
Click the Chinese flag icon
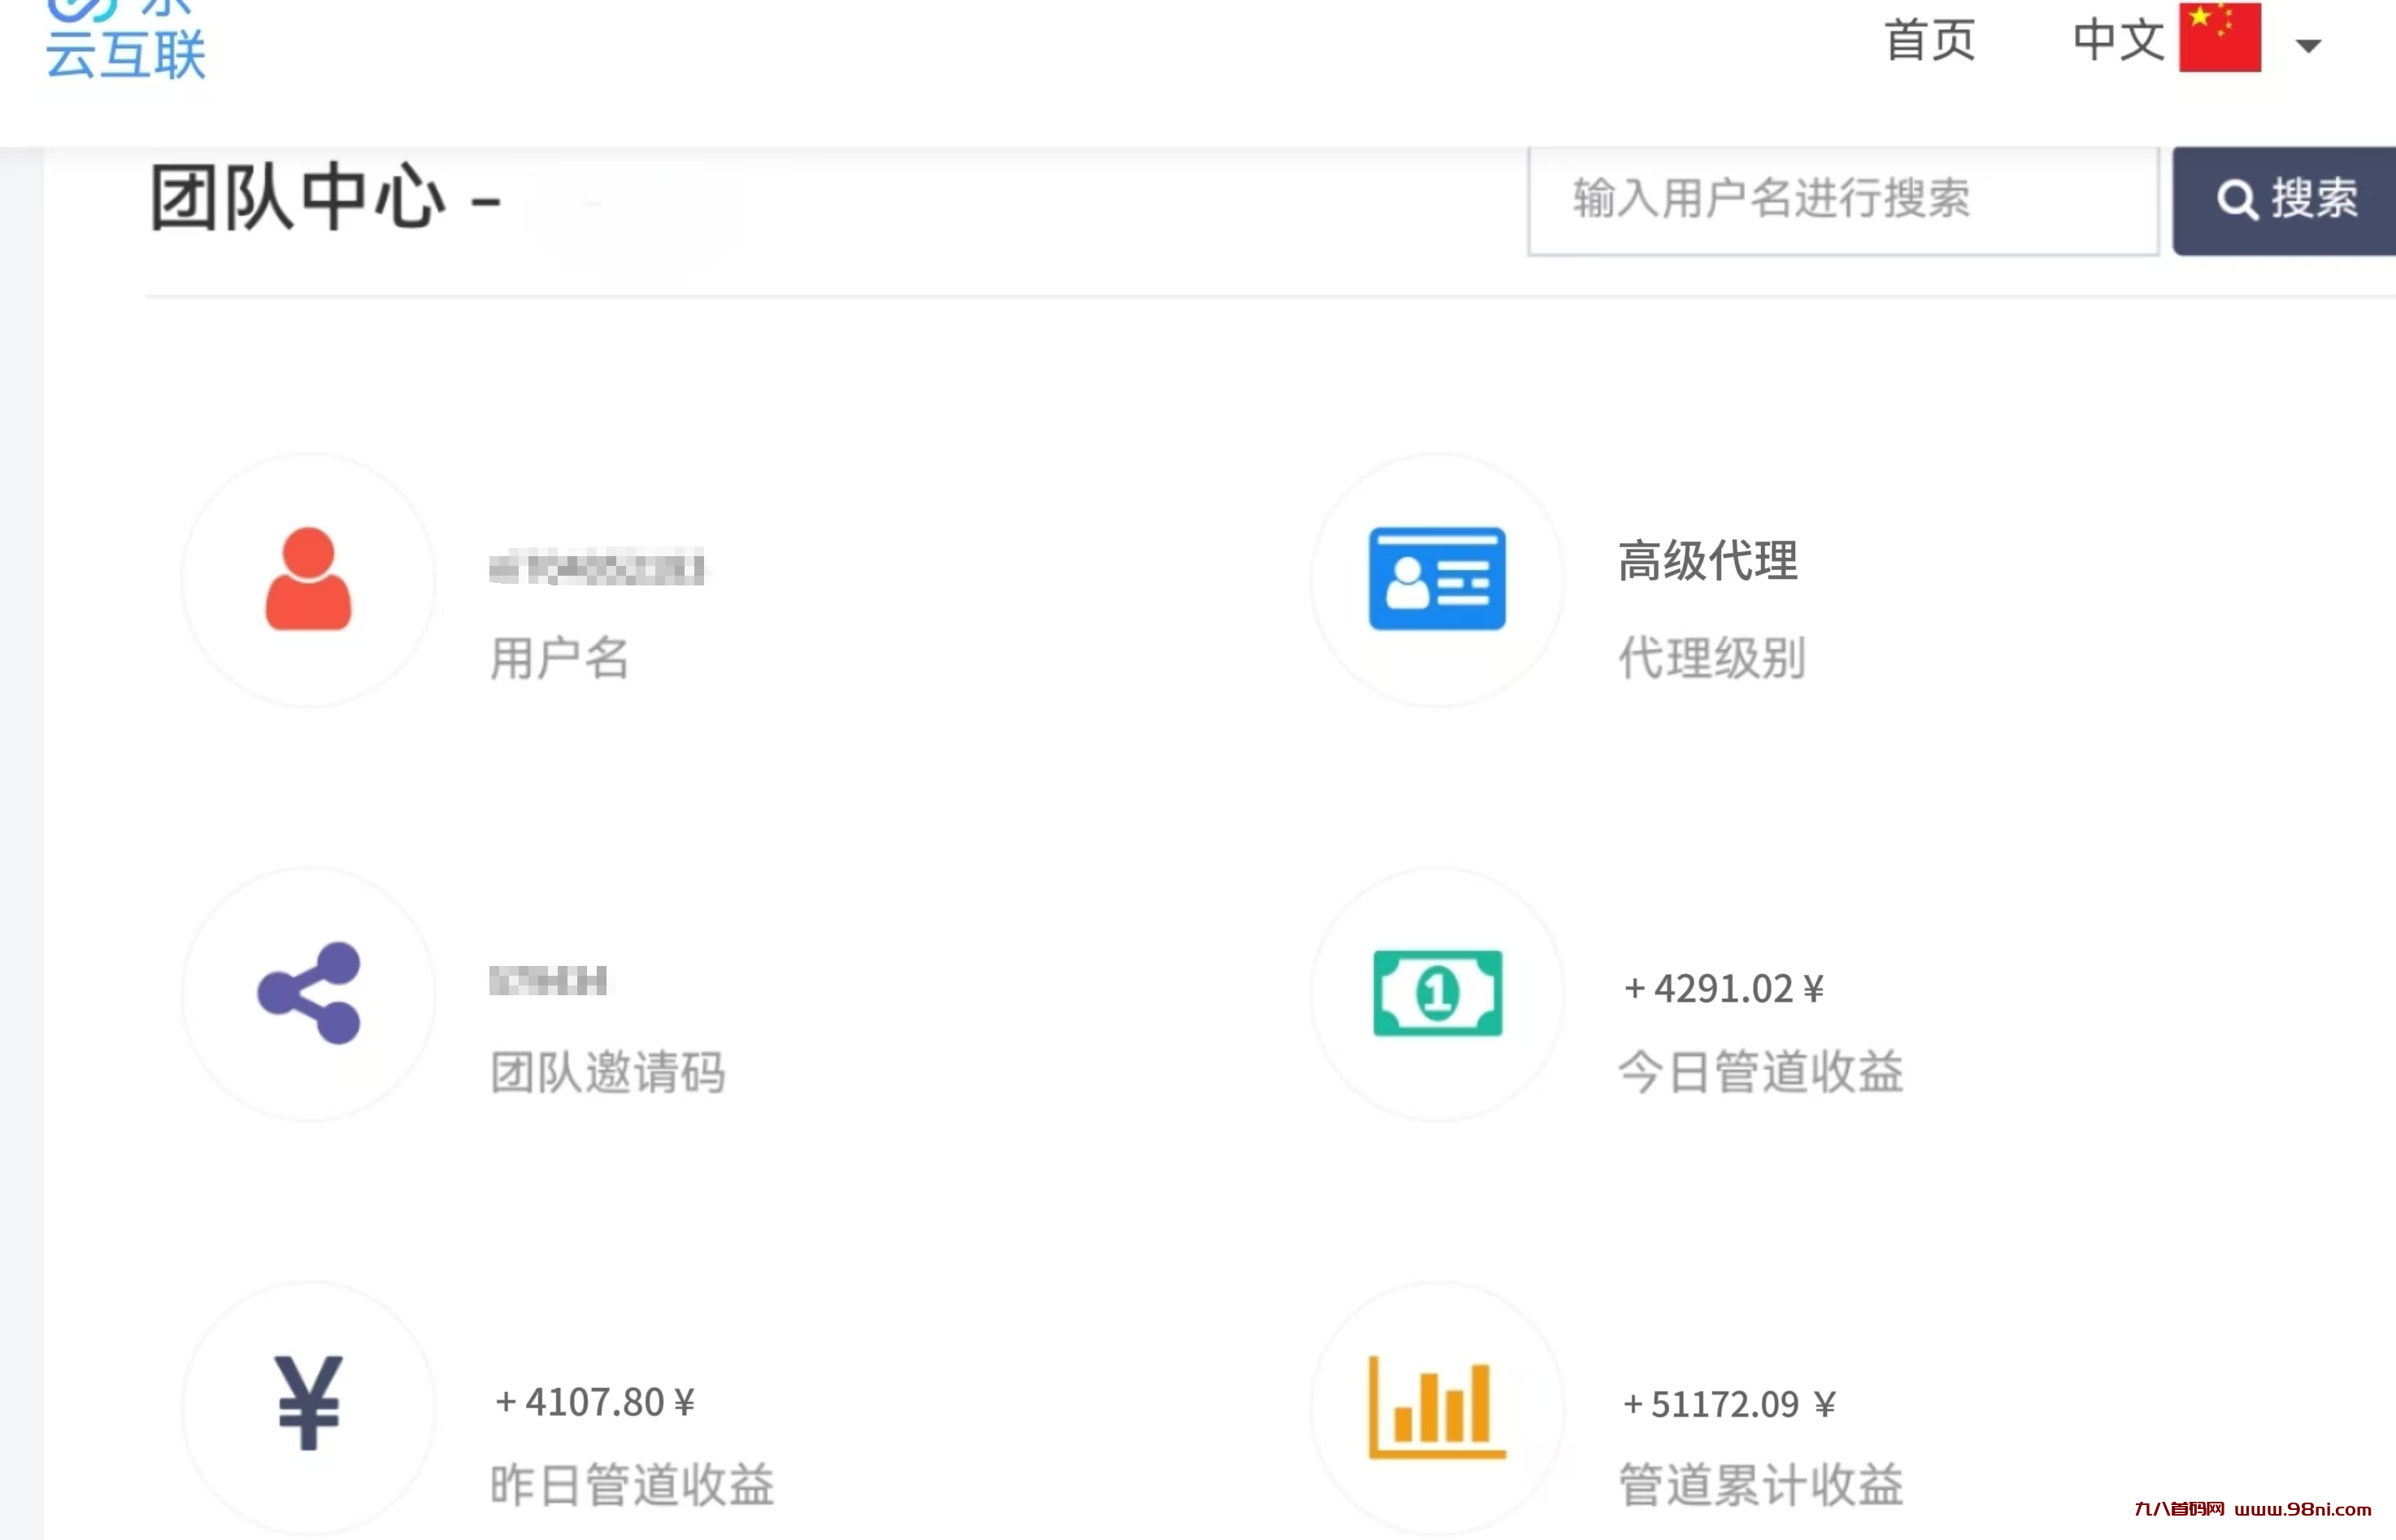[2219, 38]
